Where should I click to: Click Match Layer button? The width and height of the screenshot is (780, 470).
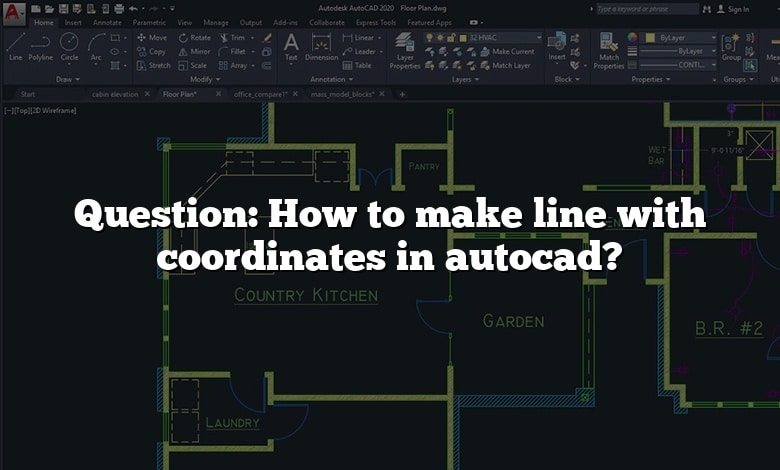(505, 65)
